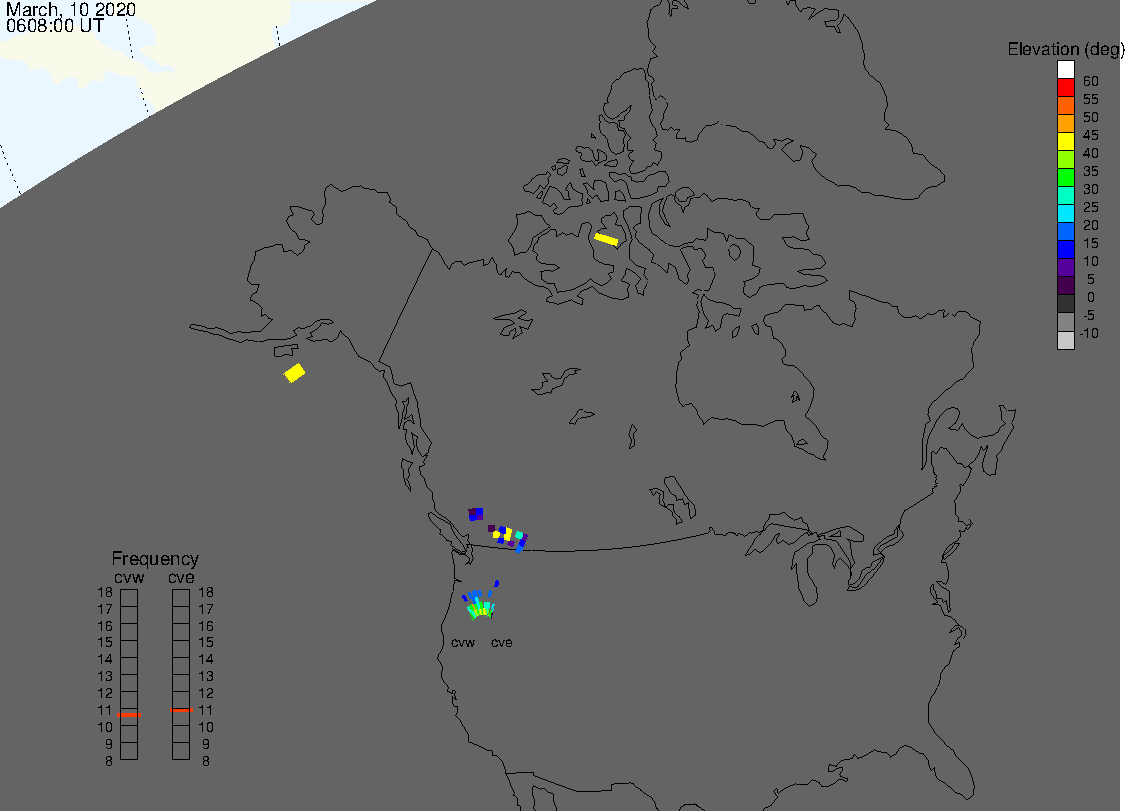Click the 8 label right of the cve bar

pos(206,761)
